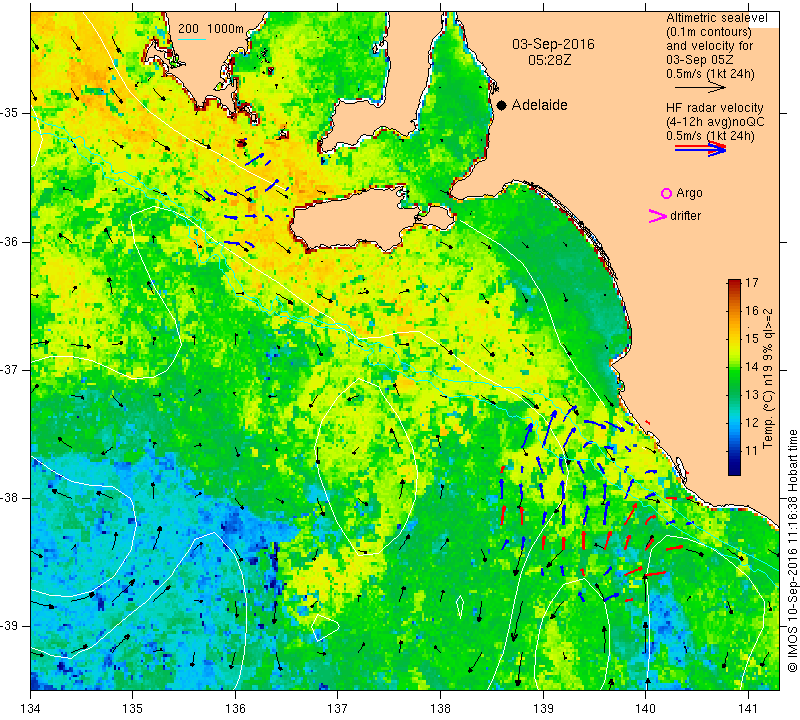This screenshot has height=720, width=800.
Task: Click the longitude label 140
Action: point(646,709)
